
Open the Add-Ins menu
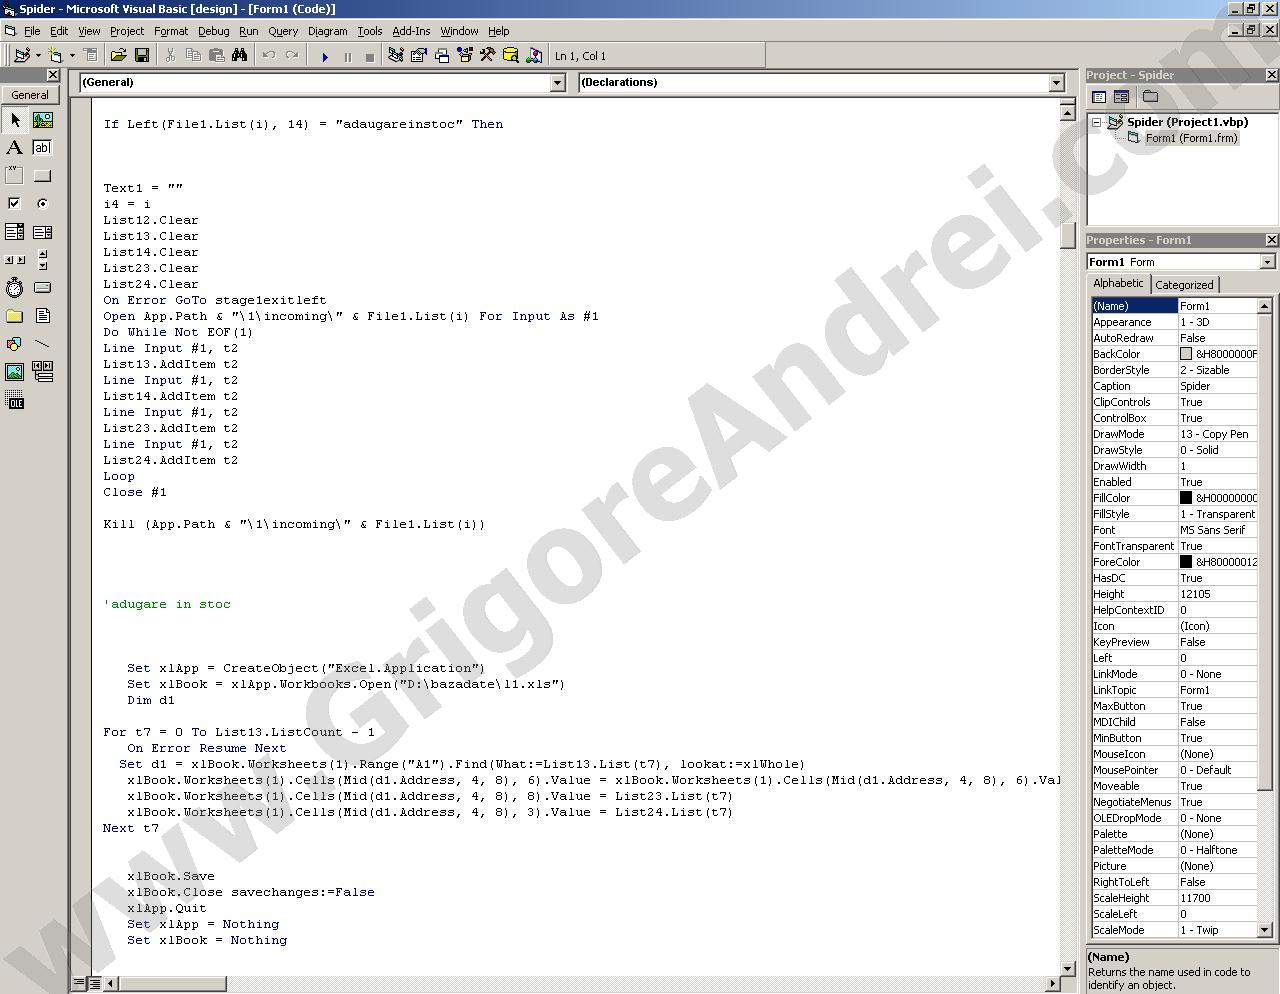410,31
